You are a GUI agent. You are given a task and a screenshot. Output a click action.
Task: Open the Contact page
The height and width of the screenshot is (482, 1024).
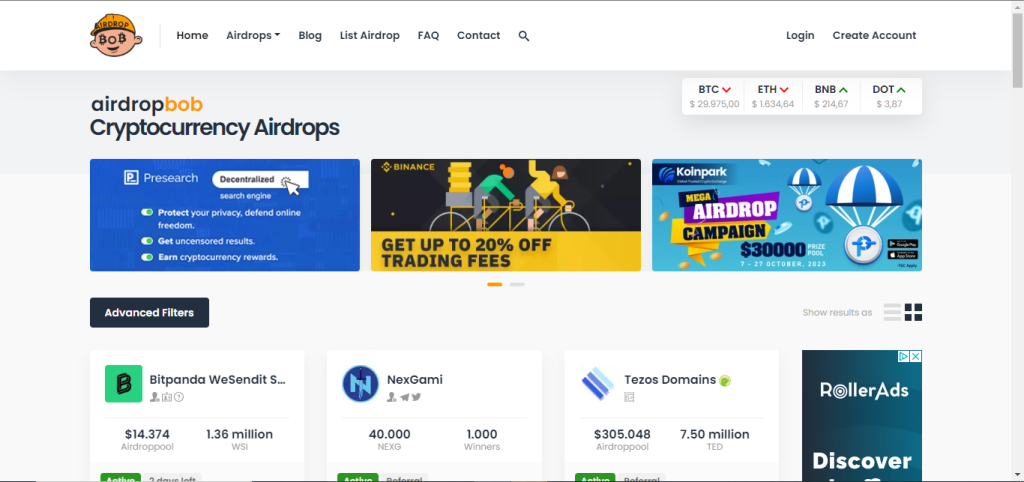[479, 36]
